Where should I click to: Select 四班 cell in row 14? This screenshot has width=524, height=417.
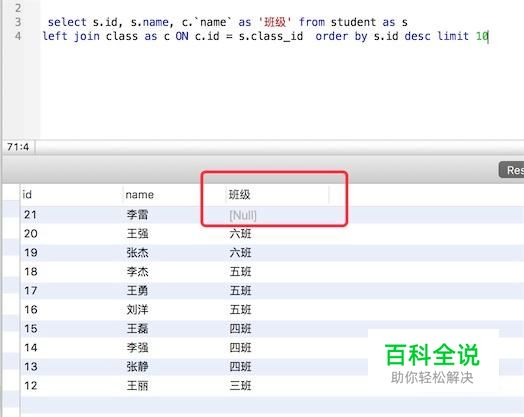pos(240,348)
